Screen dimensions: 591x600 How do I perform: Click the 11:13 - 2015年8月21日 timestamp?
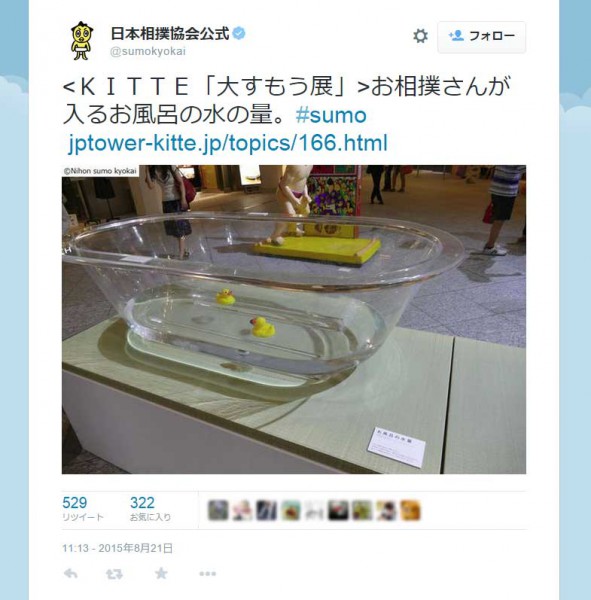tap(118, 548)
